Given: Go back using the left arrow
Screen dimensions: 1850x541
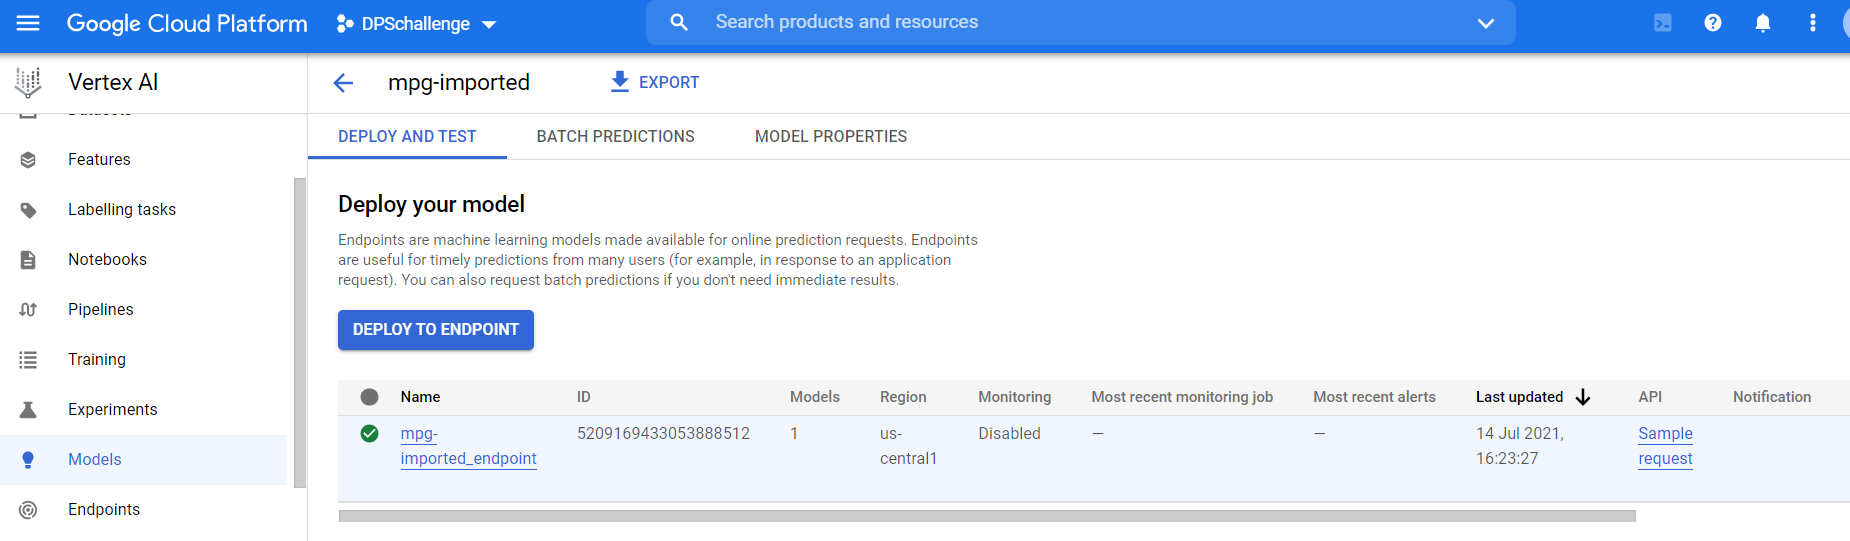Looking at the screenshot, I should coord(343,83).
